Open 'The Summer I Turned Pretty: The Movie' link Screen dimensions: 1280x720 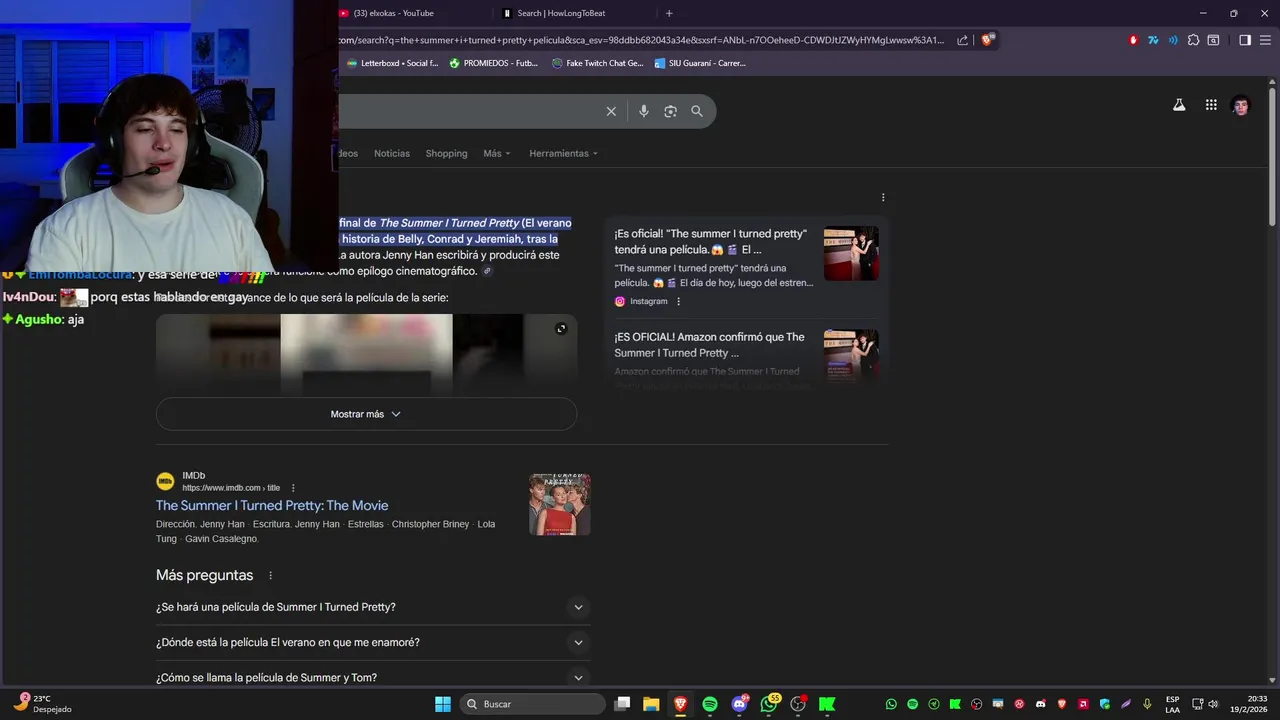coord(272,505)
